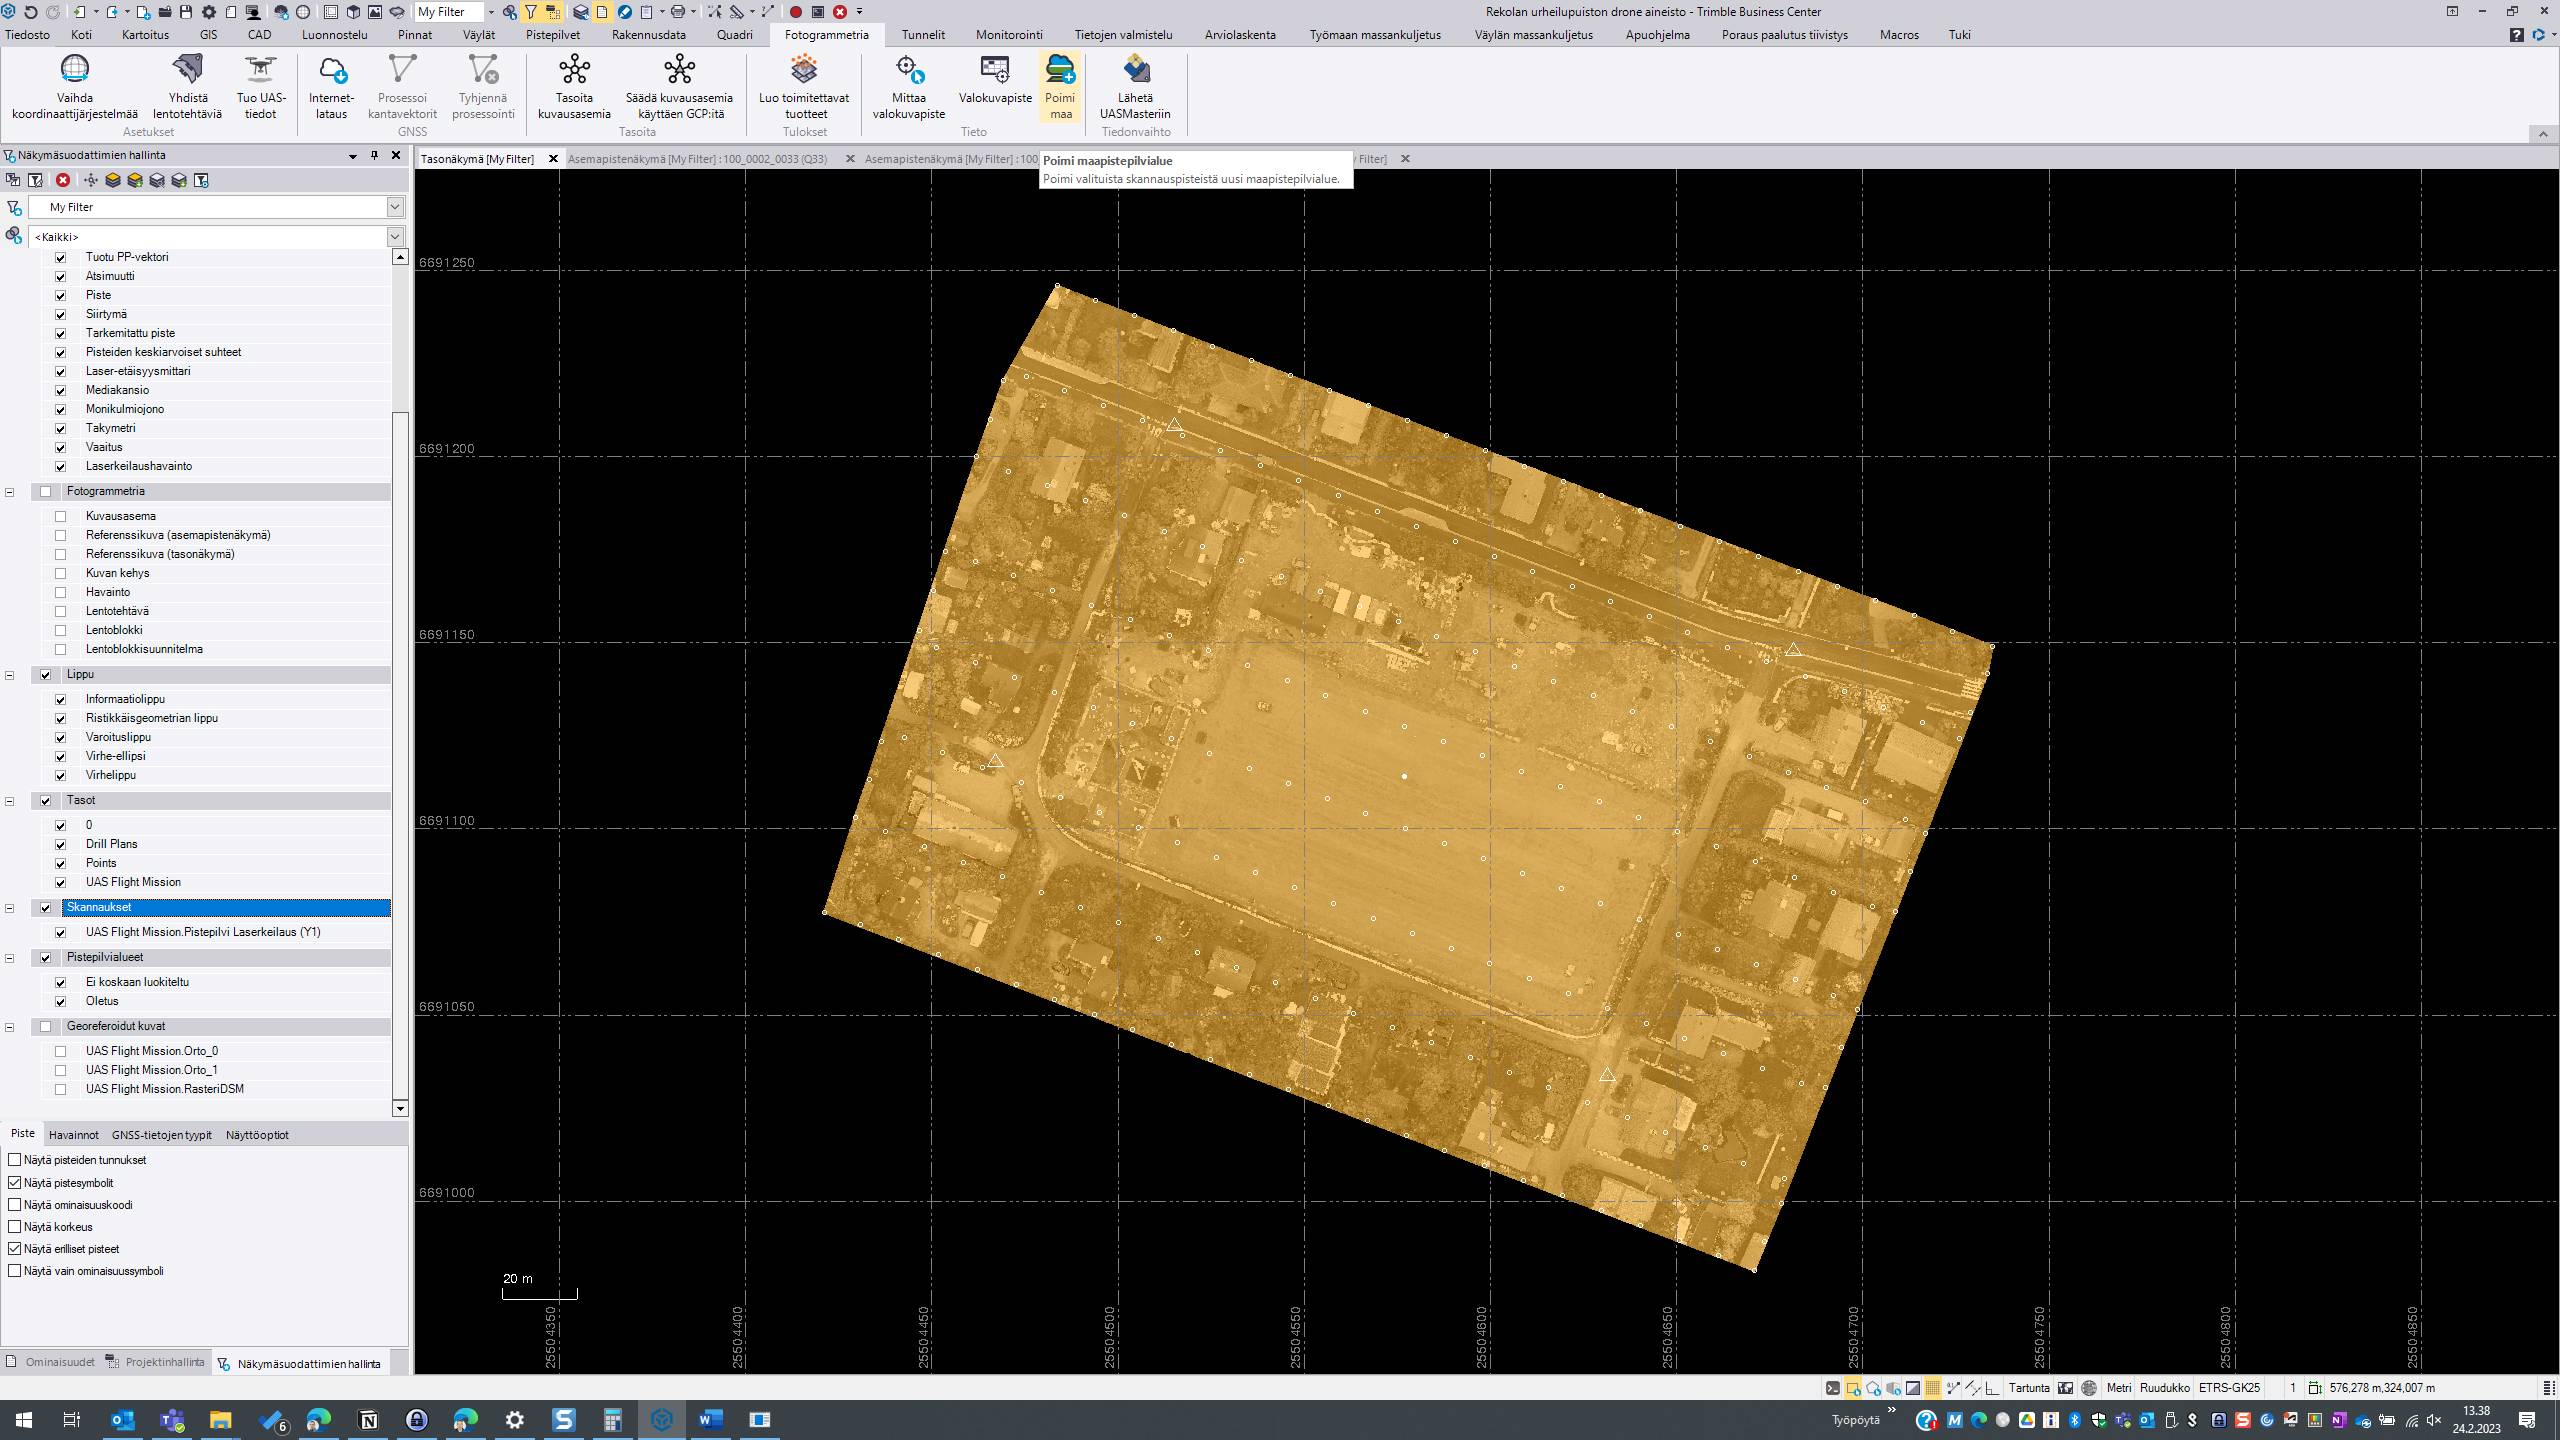Viewport: 2560px width, 1440px height.
Task: Click GNSS-tietojen tyypit tab
Action: point(161,1135)
